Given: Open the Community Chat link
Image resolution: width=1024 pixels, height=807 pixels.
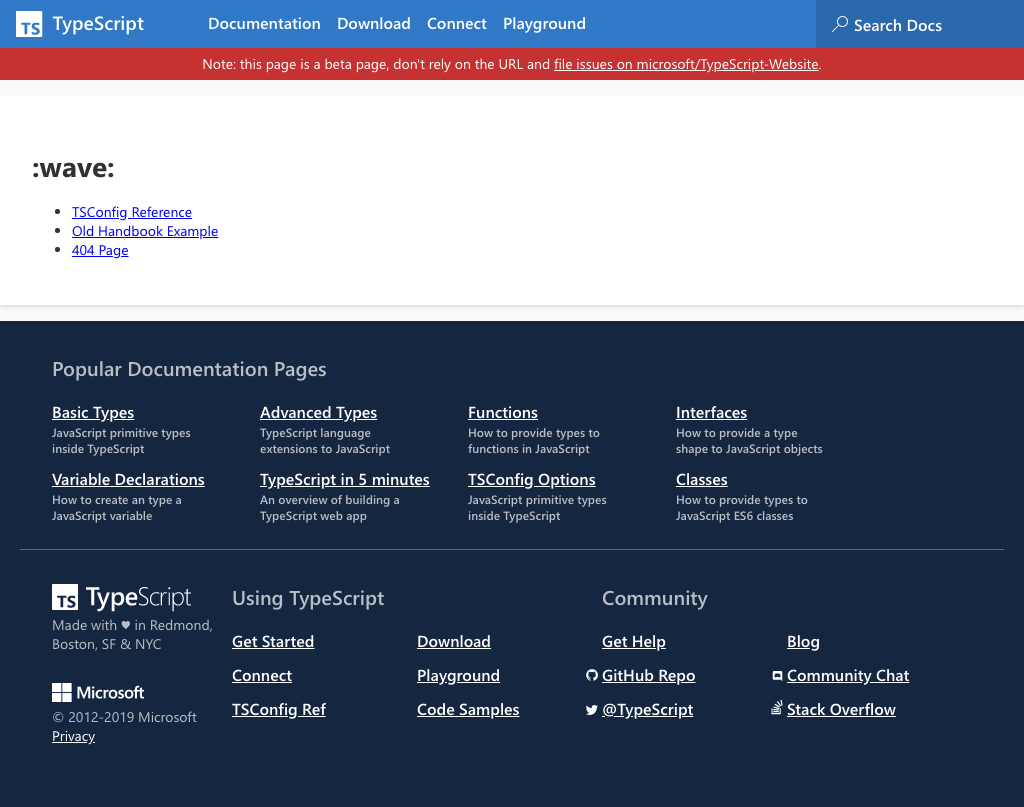Looking at the screenshot, I should pyautogui.click(x=848, y=676).
